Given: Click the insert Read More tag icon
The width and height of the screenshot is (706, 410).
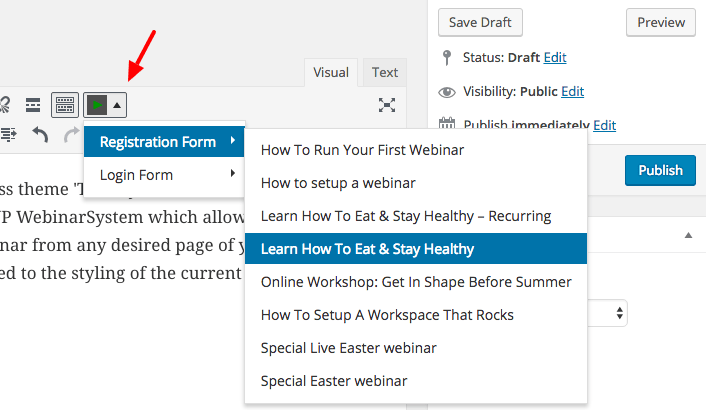Looking at the screenshot, I should pyautogui.click(x=33, y=105).
